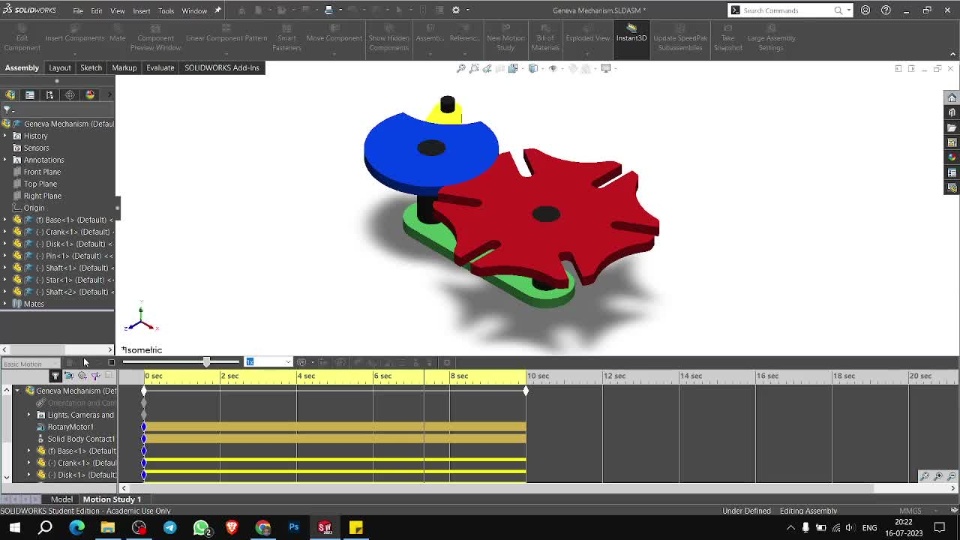Image resolution: width=960 pixels, height=540 pixels.
Task: Click the user login account icon
Action: tap(865, 10)
